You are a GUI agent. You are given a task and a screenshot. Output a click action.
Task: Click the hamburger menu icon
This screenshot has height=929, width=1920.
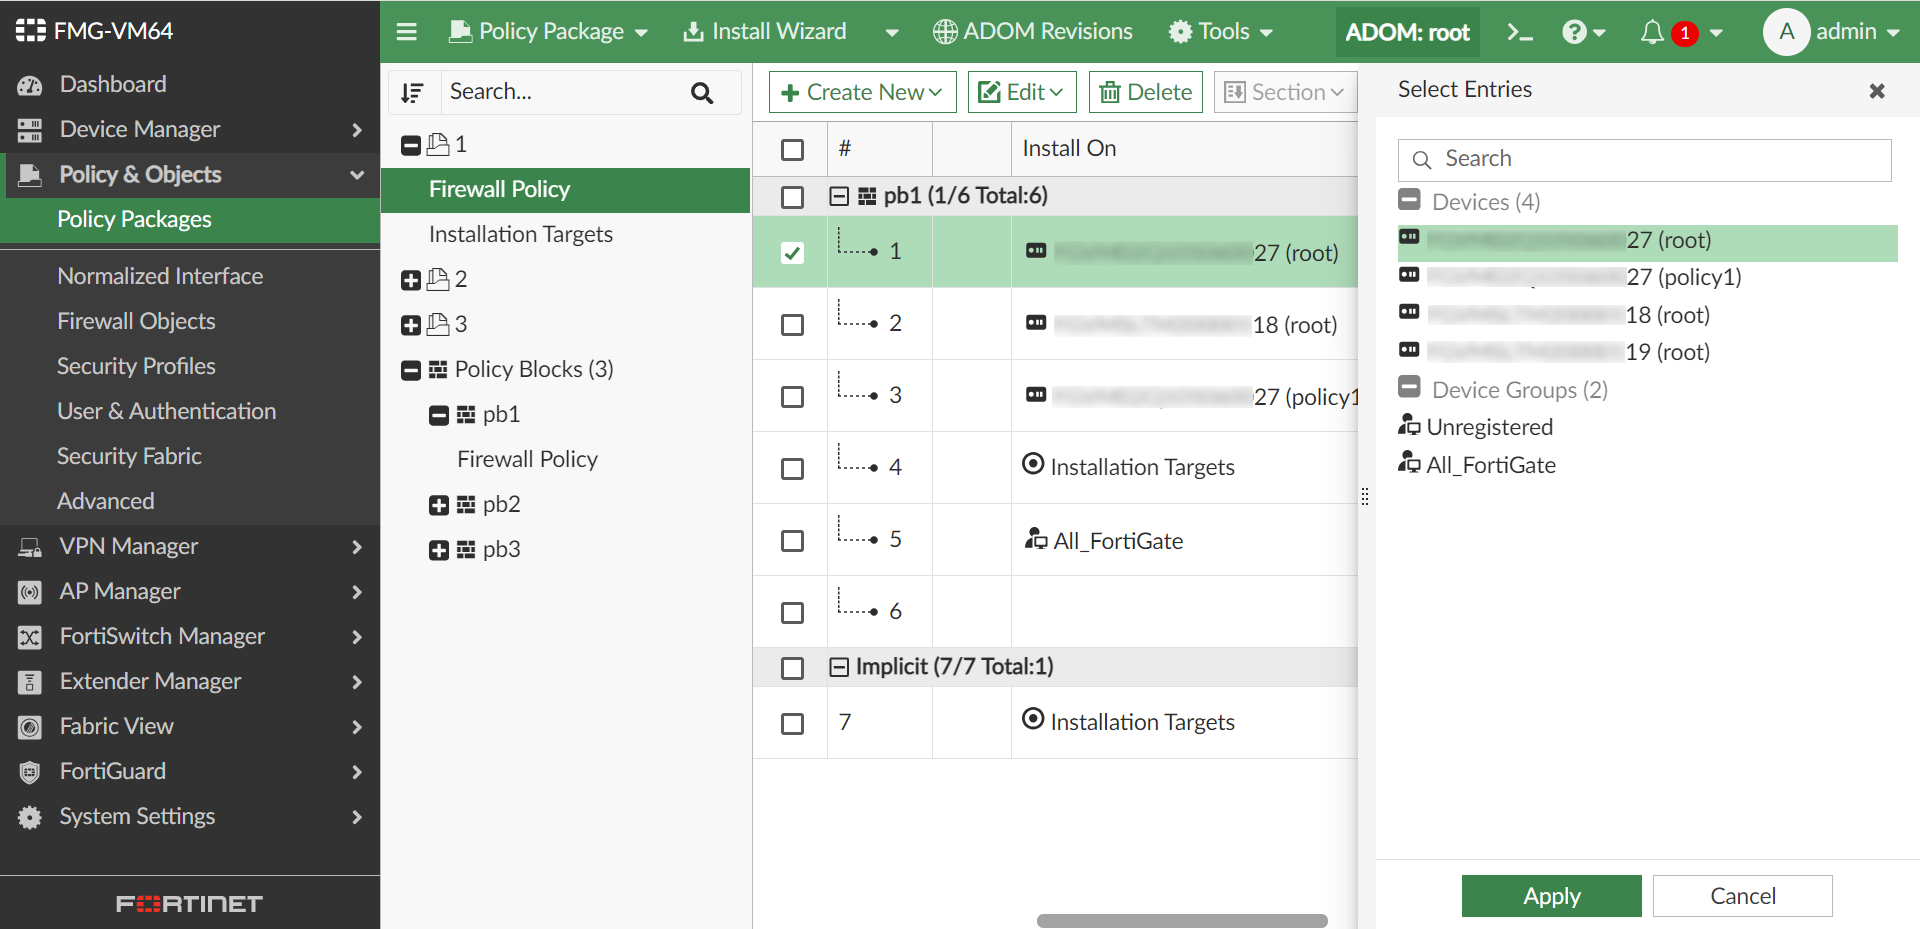pyautogui.click(x=407, y=31)
